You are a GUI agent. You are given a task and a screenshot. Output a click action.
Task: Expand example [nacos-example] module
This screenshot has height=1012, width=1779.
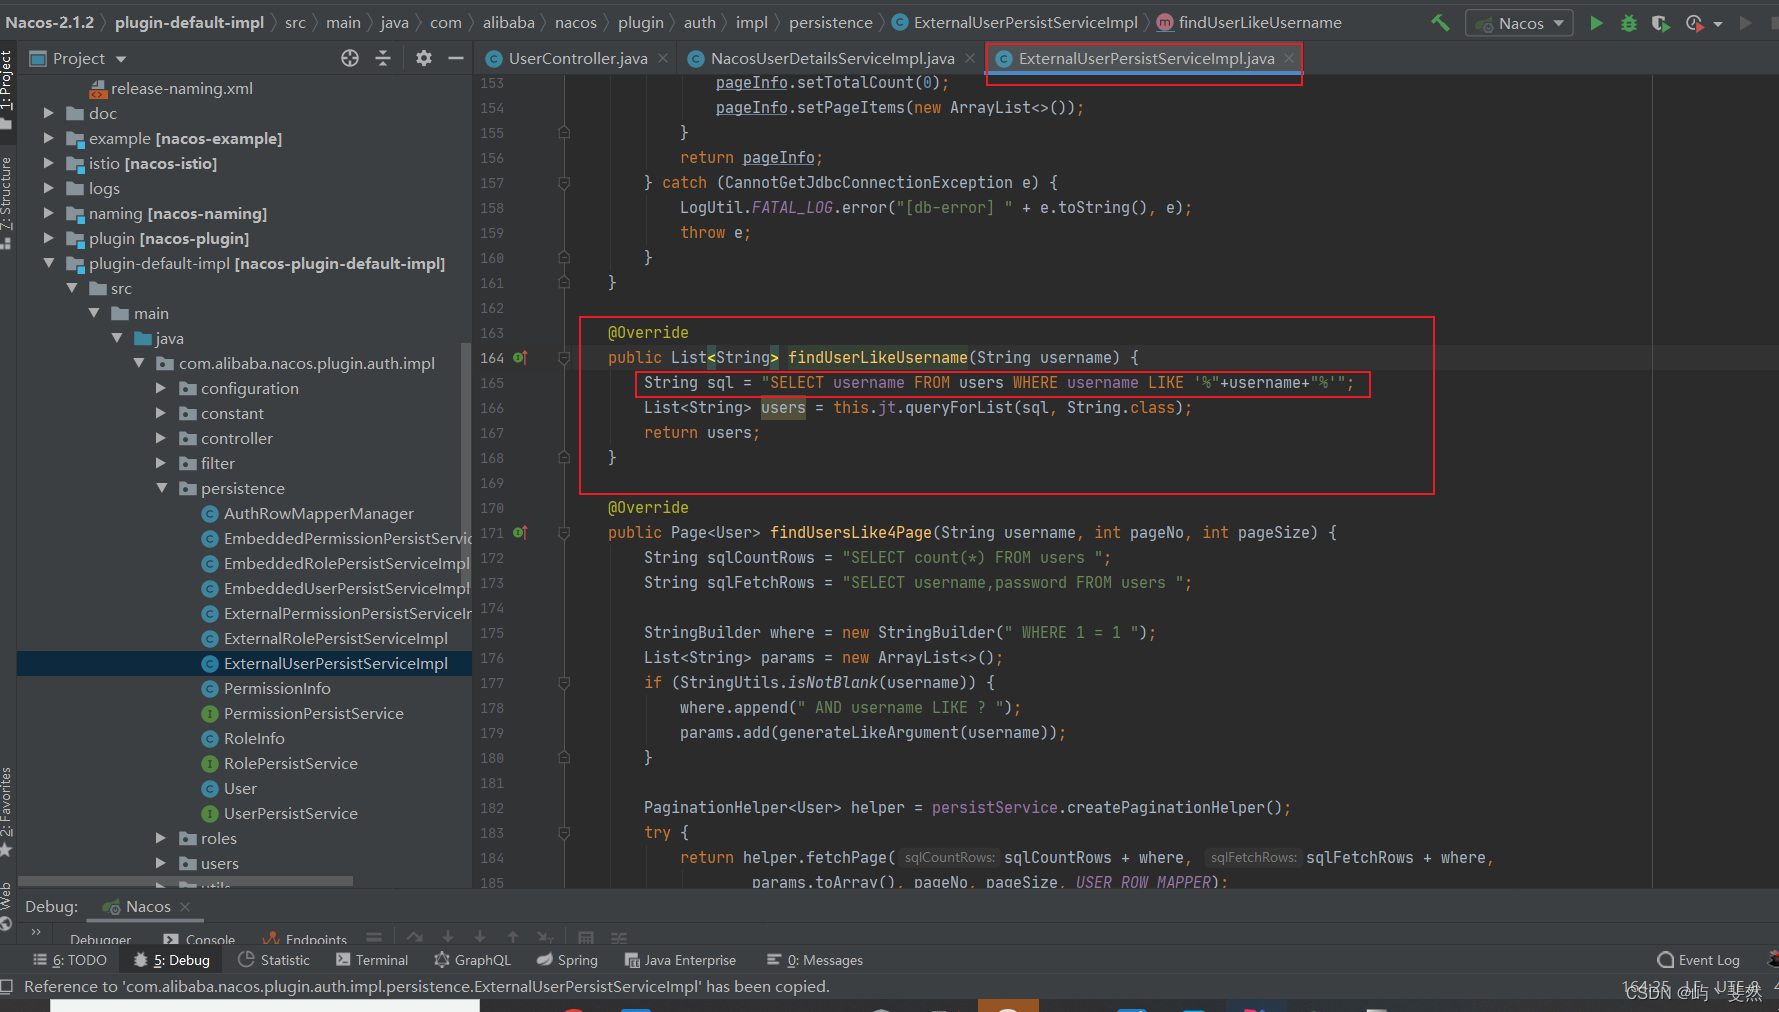click(x=48, y=138)
